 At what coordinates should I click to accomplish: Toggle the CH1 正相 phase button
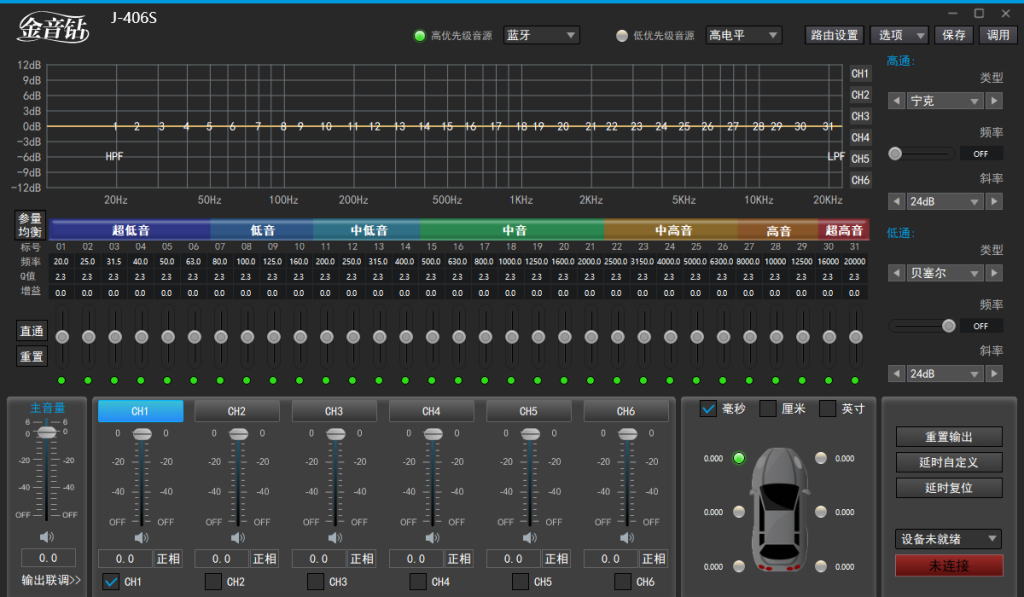(168, 558)
